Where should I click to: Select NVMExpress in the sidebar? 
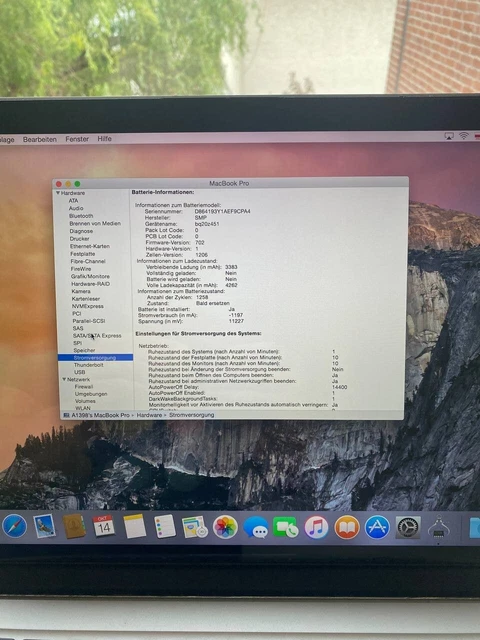(87, 306)
